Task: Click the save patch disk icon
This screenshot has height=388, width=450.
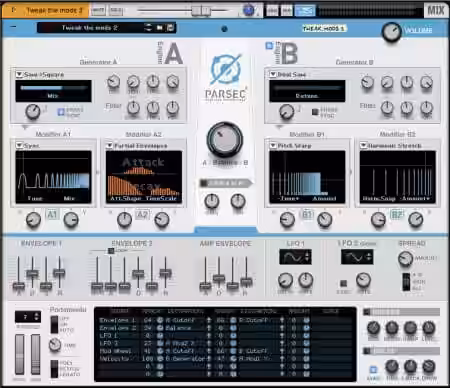Action: (170, 28)
